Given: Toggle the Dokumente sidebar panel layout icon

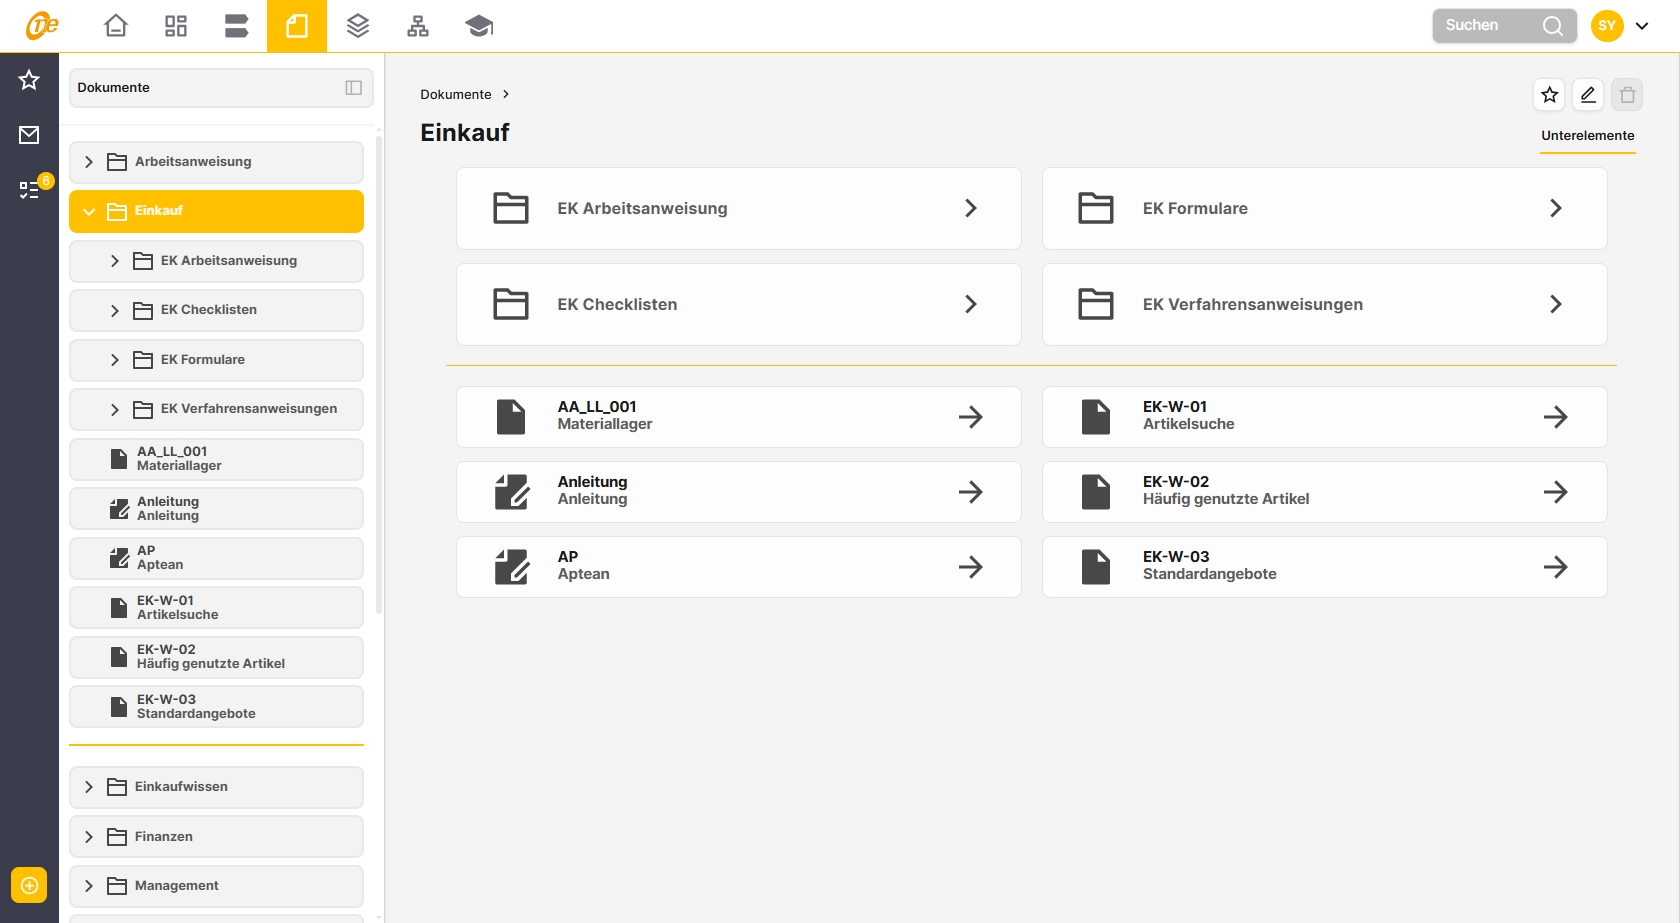Looking at the screenshot, I should coord(353,88).
